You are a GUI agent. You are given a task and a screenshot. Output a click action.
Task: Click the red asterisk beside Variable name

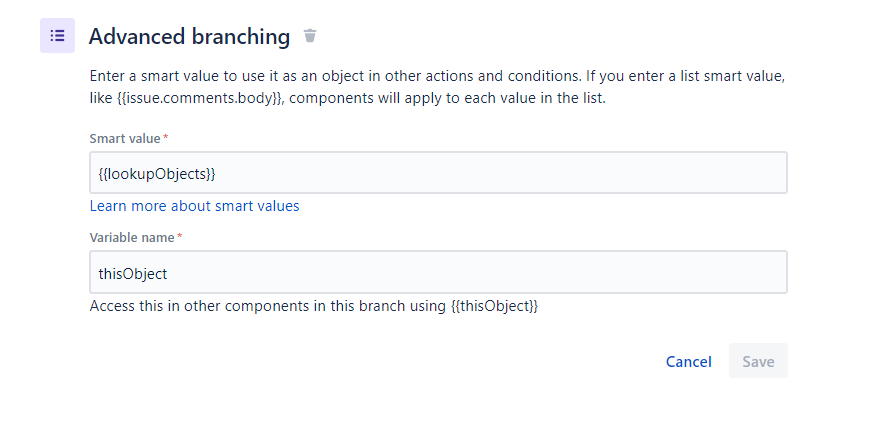179,236
